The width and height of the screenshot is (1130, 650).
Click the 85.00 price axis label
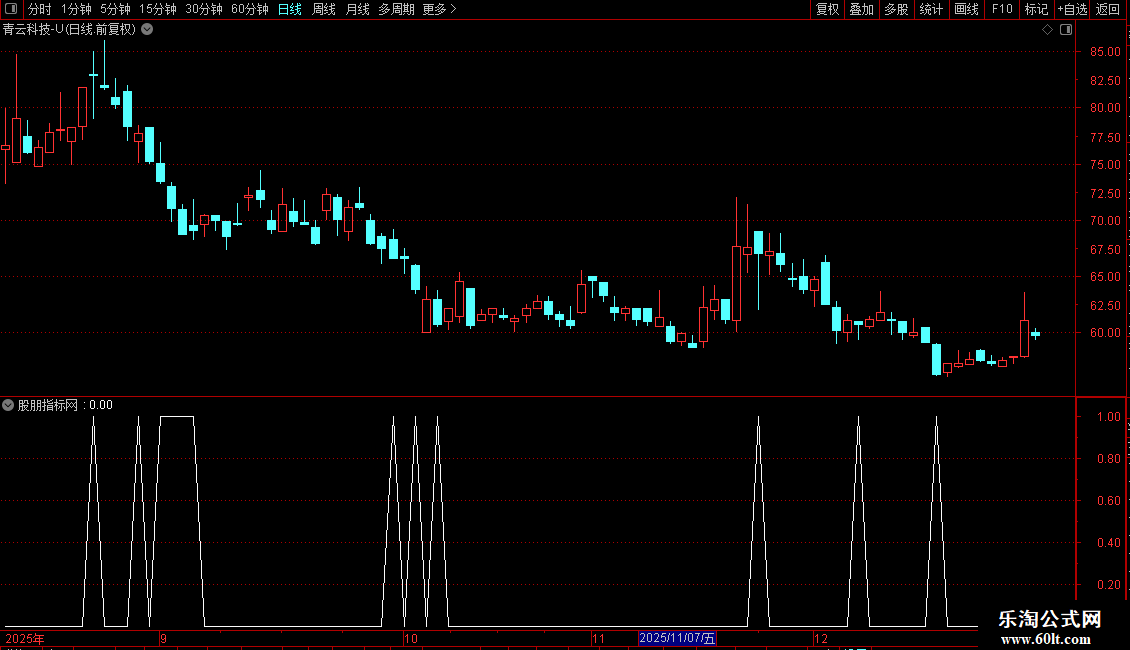pyautogui.click(x=1105, y=52)
